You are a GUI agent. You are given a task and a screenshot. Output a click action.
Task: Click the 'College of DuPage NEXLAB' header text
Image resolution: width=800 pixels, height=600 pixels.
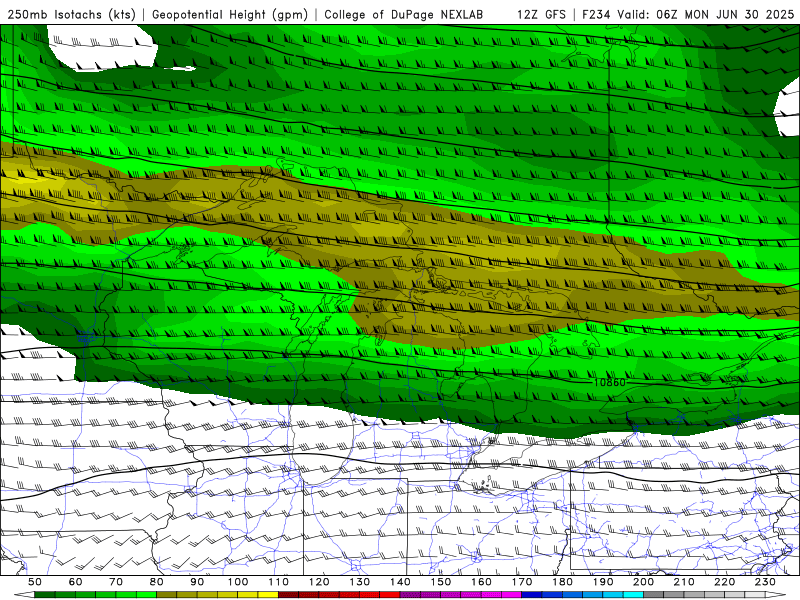(x=404, y=15)
